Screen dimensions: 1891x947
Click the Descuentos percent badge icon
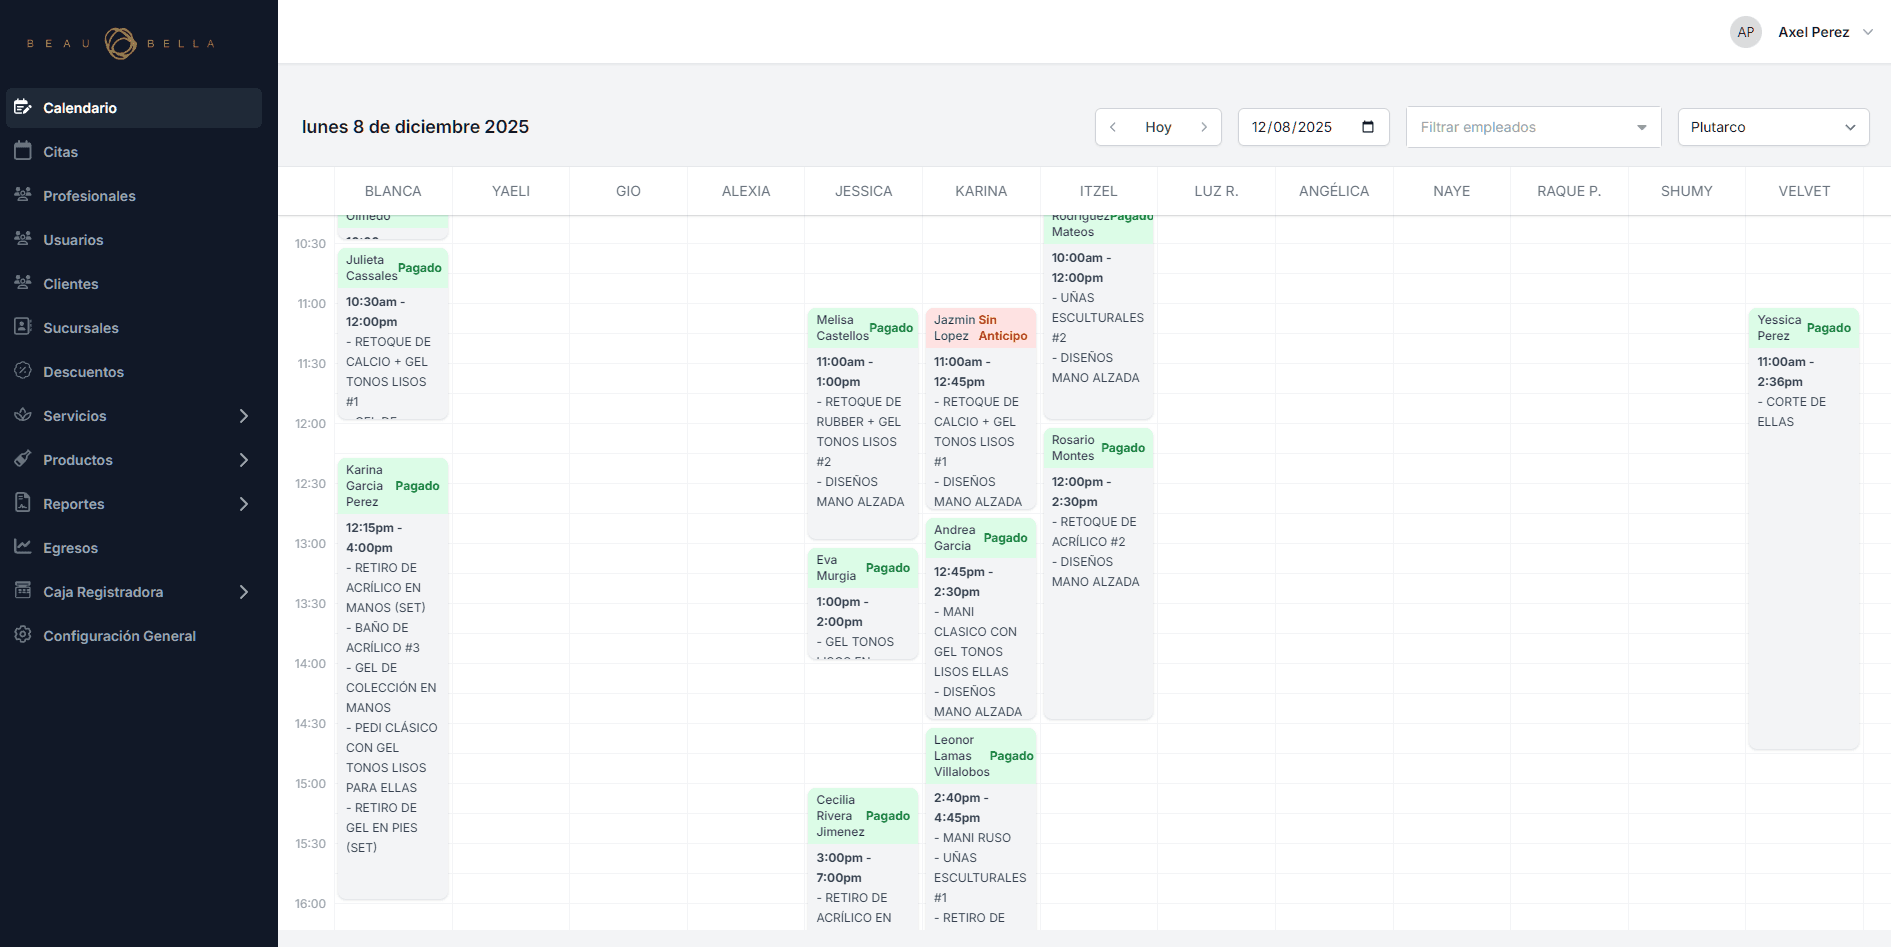coord(23,371)
